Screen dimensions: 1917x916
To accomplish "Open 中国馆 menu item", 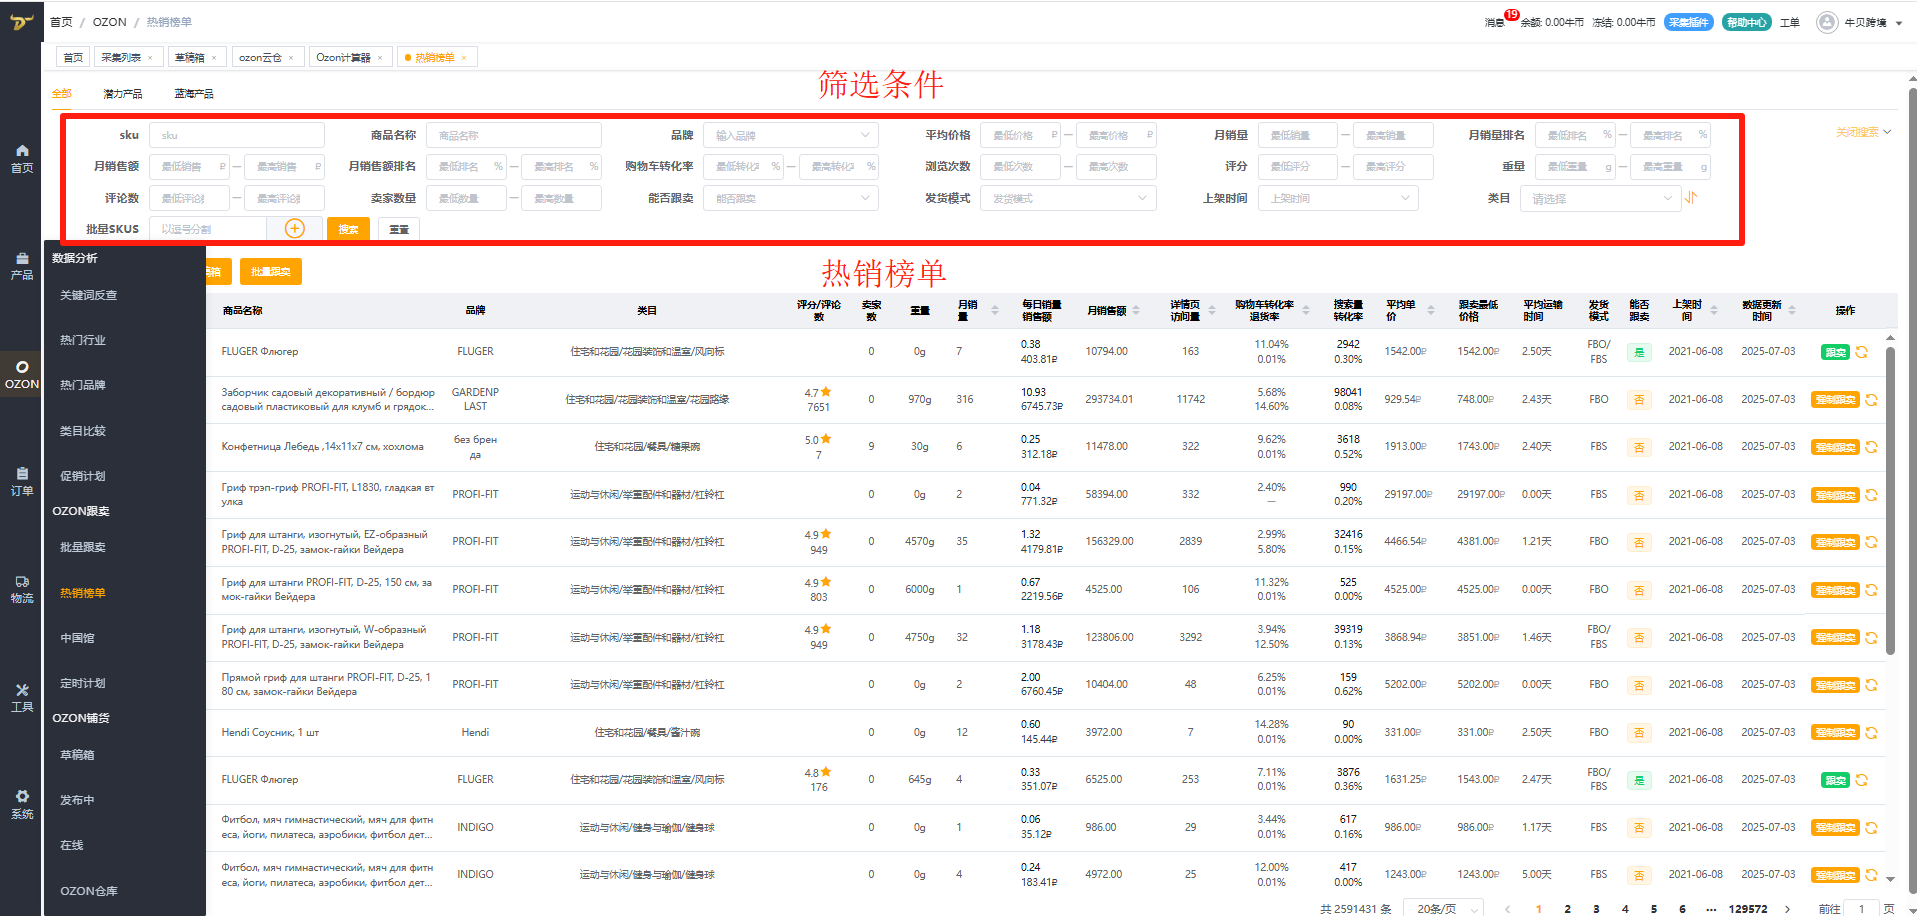I will click(77, 638).
